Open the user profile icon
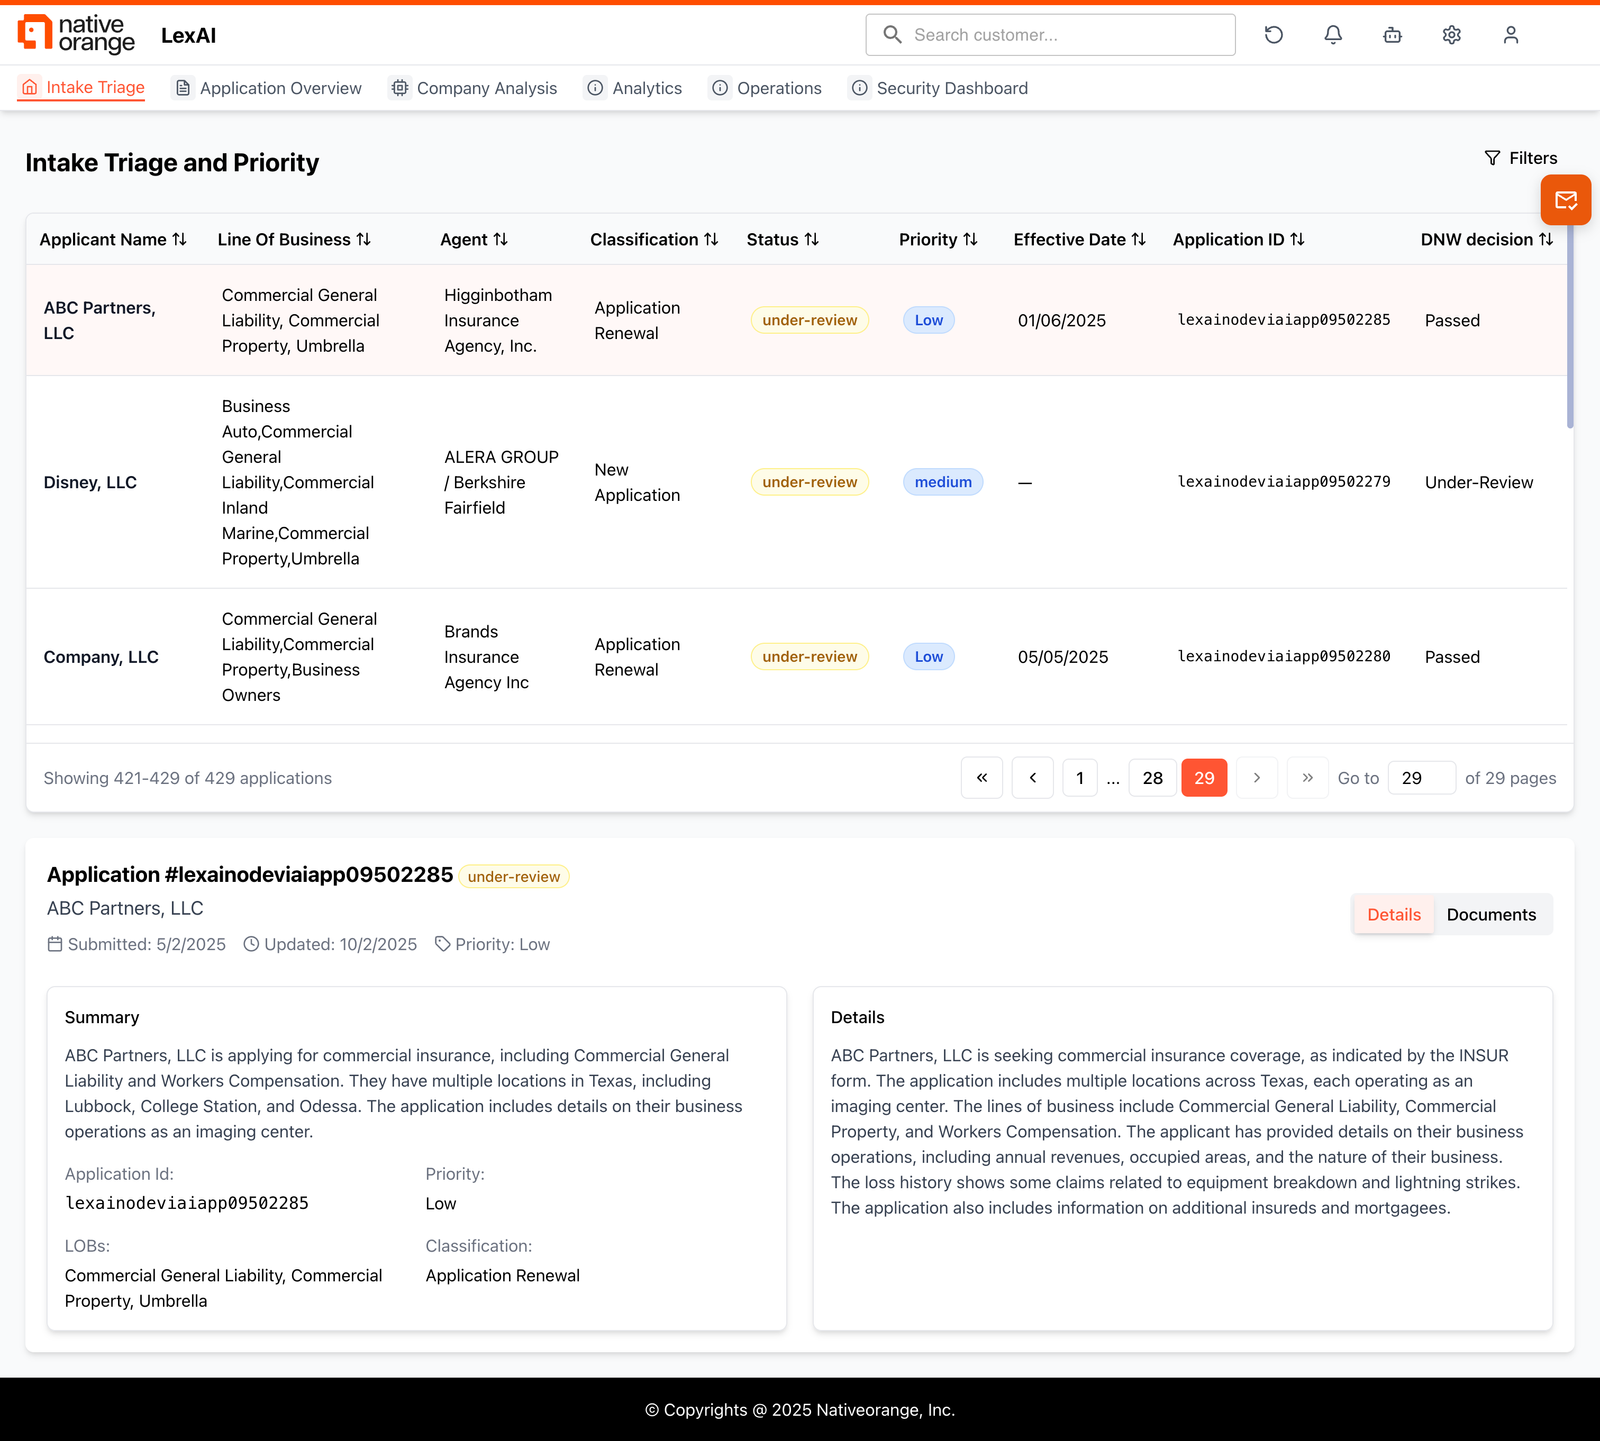 (x=1511, y=34)
